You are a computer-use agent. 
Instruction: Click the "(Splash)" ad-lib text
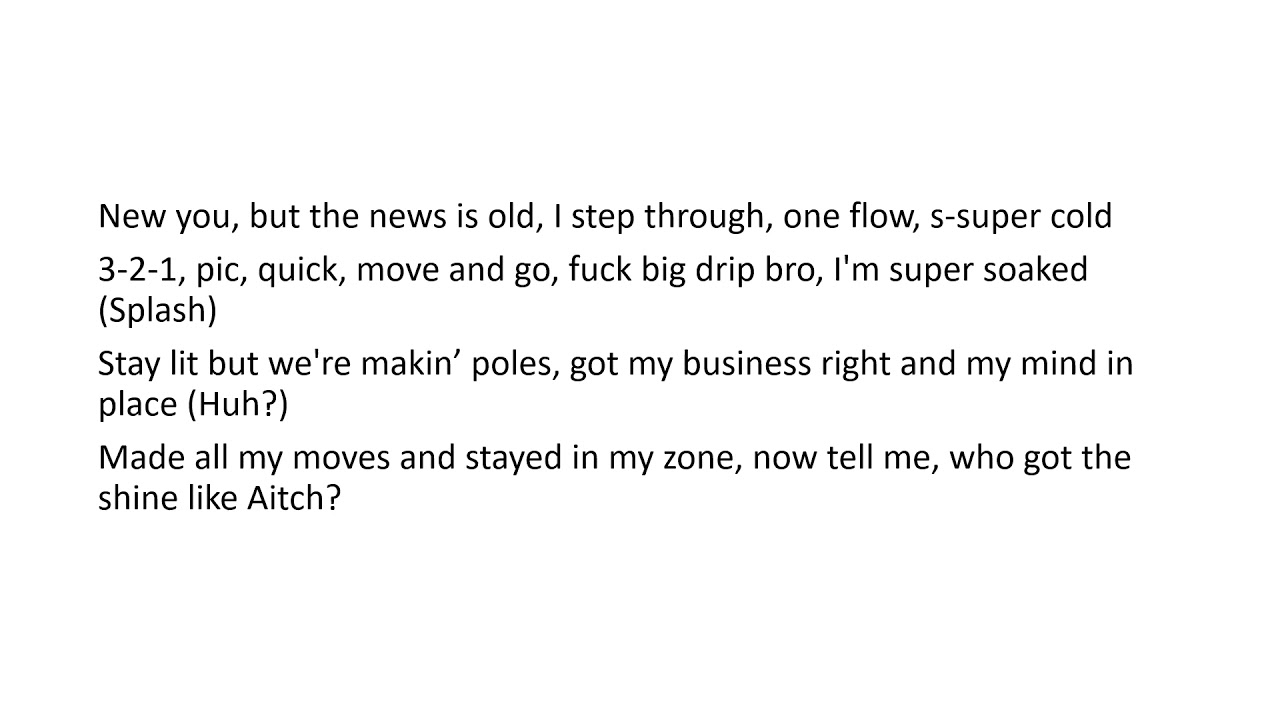point(157,310)
